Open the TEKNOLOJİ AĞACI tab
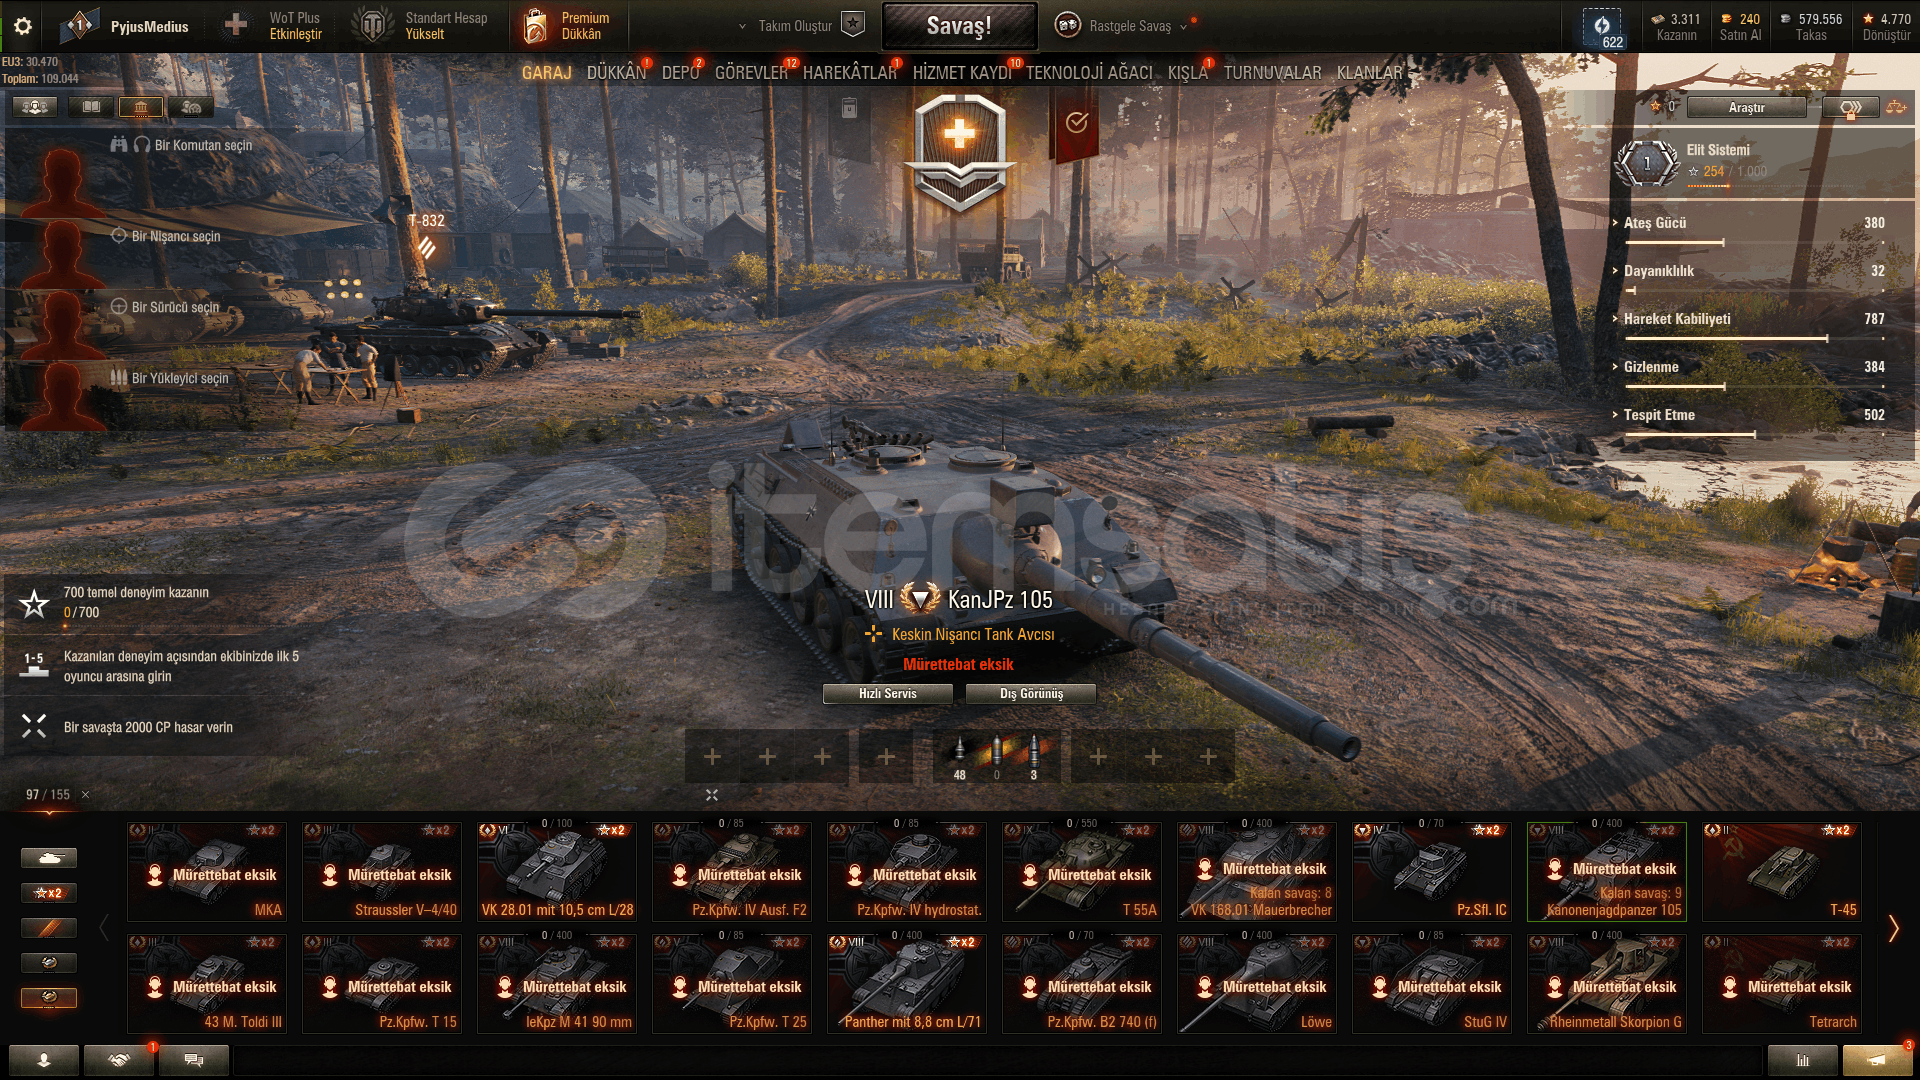Screen dimensions: 1920x1080 pyautogui.click(x=1089, y=73)
